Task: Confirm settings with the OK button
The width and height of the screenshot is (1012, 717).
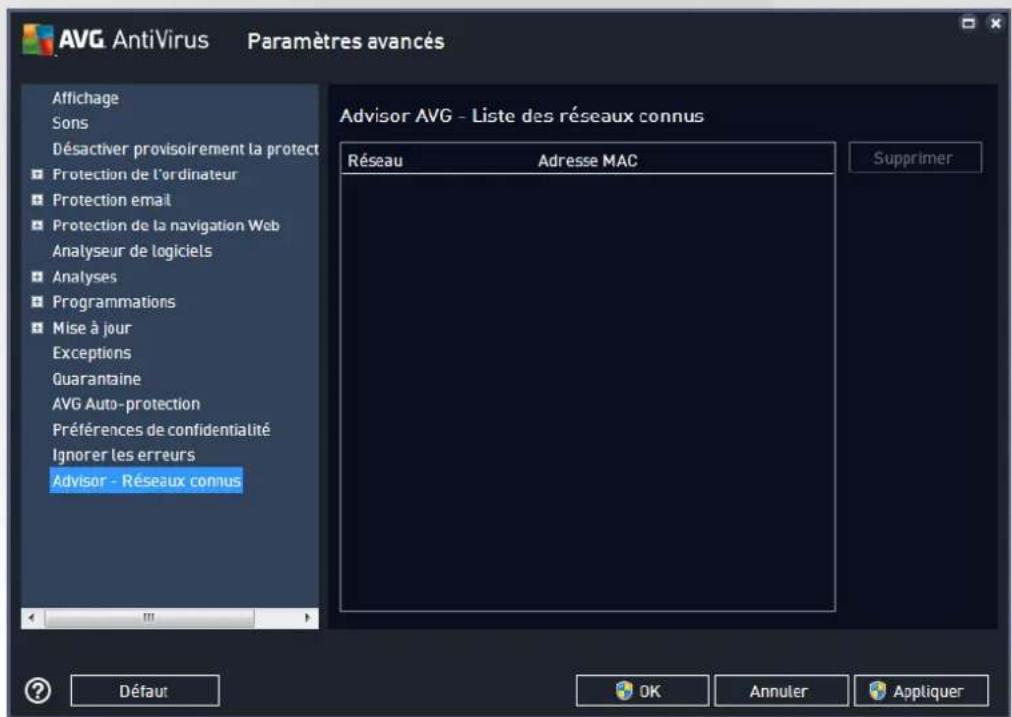Action: (x=642, y=691)
